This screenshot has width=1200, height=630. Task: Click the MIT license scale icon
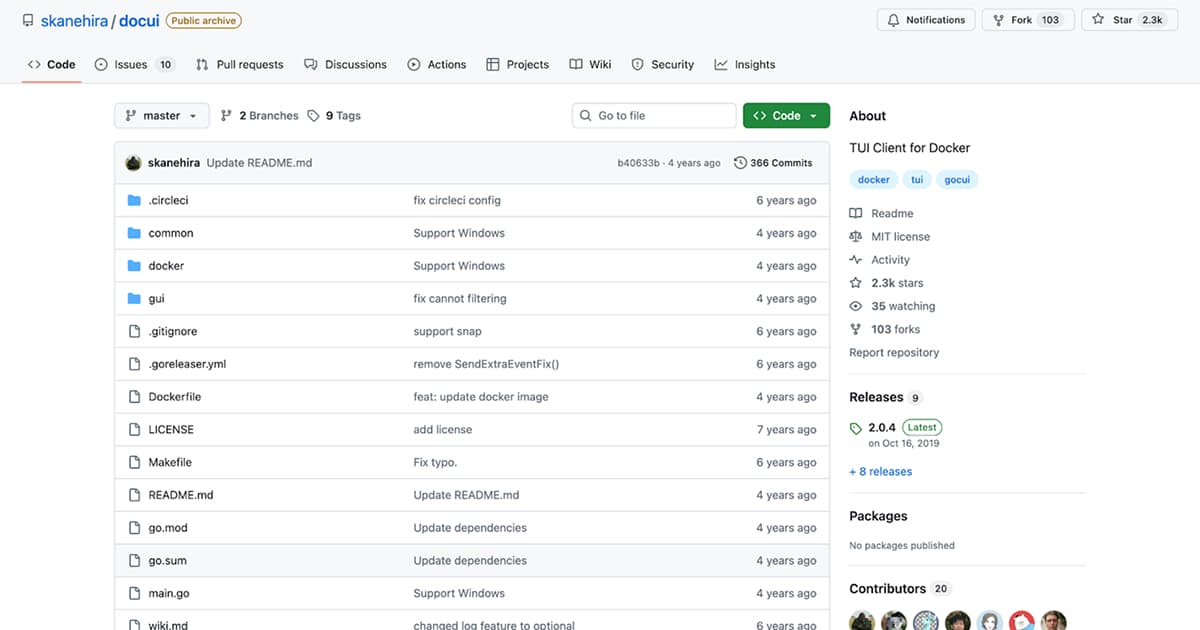pyautogui.click(x=855, y=237)
